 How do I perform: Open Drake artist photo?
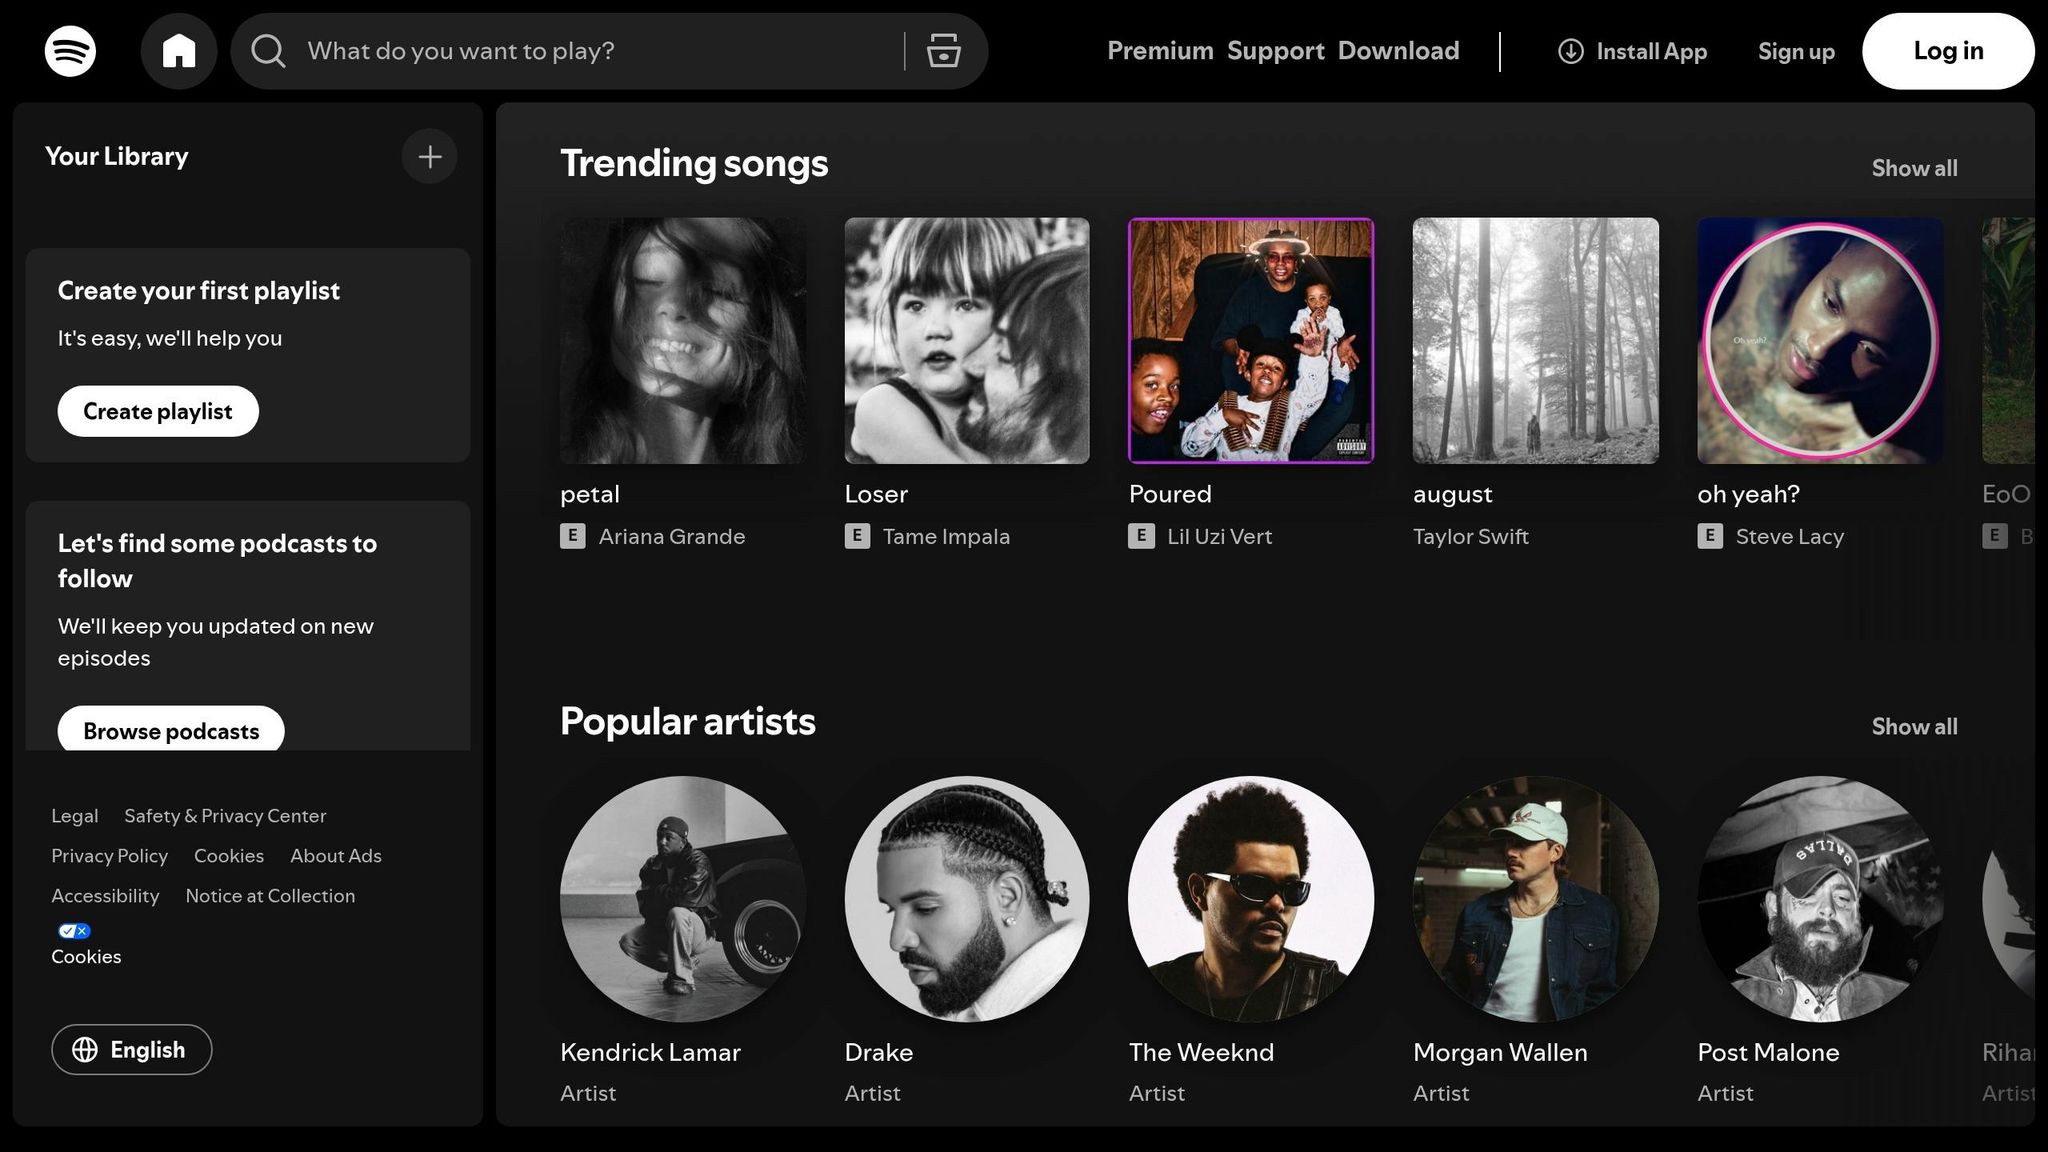pos(967,899)
